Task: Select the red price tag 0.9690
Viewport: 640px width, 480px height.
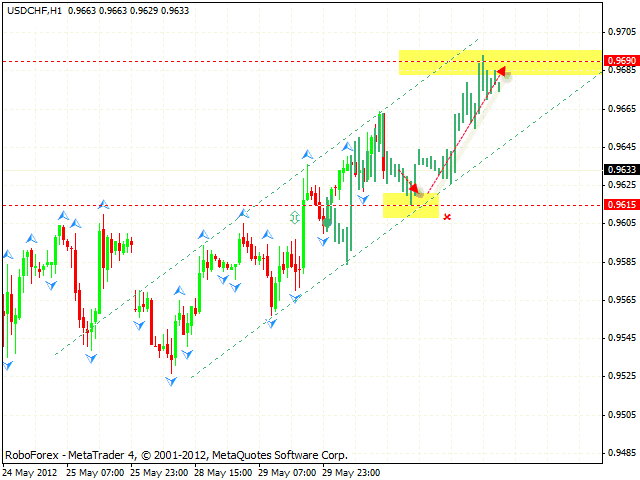Action: [620, 61]
